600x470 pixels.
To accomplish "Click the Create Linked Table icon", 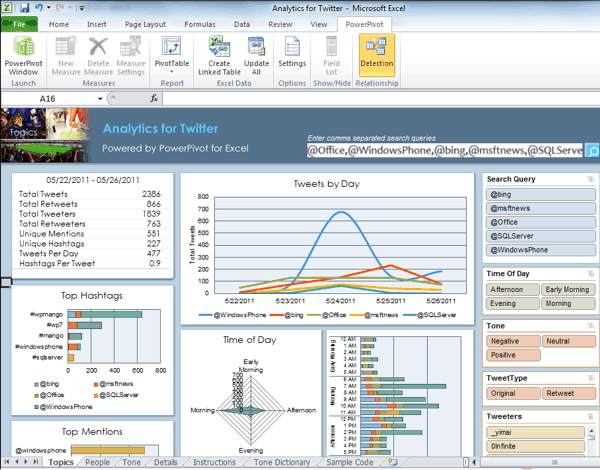I will click(x=219, y=55).
